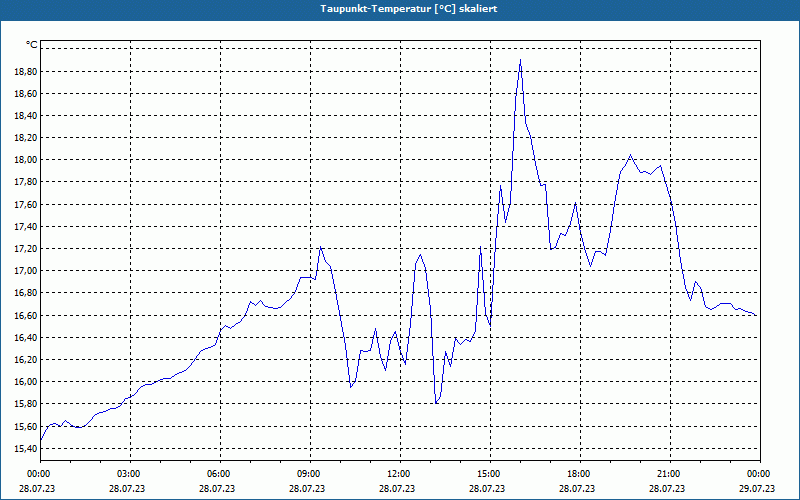Select the 12:00 x-axis time label
The image size is (800, 500).
tap(400, 474)
